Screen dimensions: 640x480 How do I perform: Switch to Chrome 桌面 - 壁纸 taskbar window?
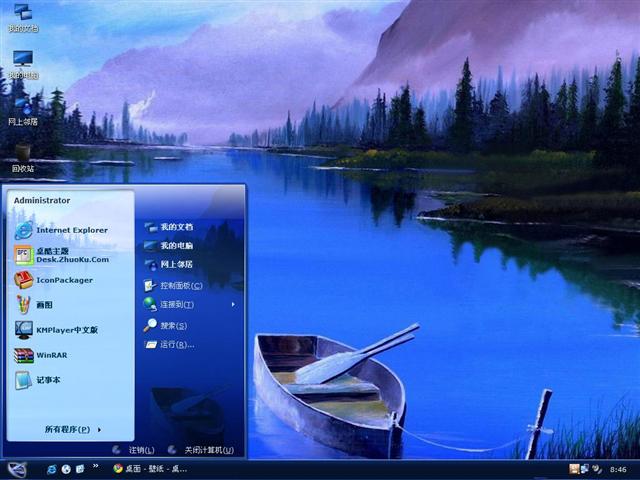150,469
